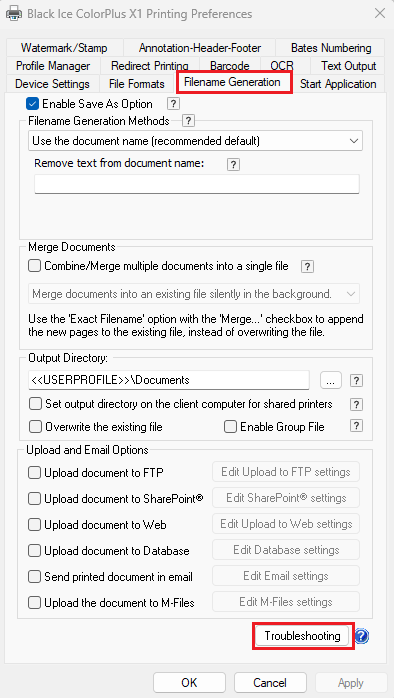Viewport: 394px width, 698px height.
Task: Open help for Filename Generation Methods
Action: pos(189,121)
